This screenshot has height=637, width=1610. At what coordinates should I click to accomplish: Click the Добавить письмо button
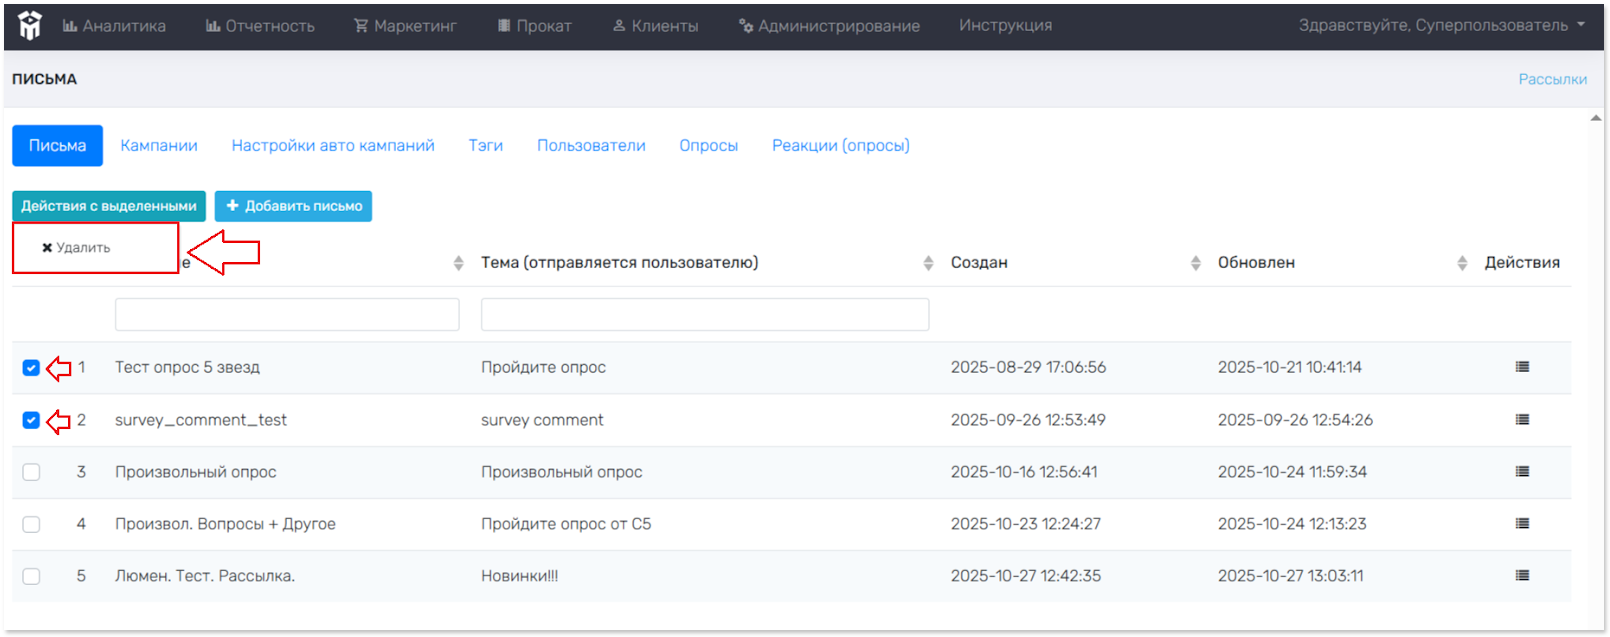(x=293, y=206)
